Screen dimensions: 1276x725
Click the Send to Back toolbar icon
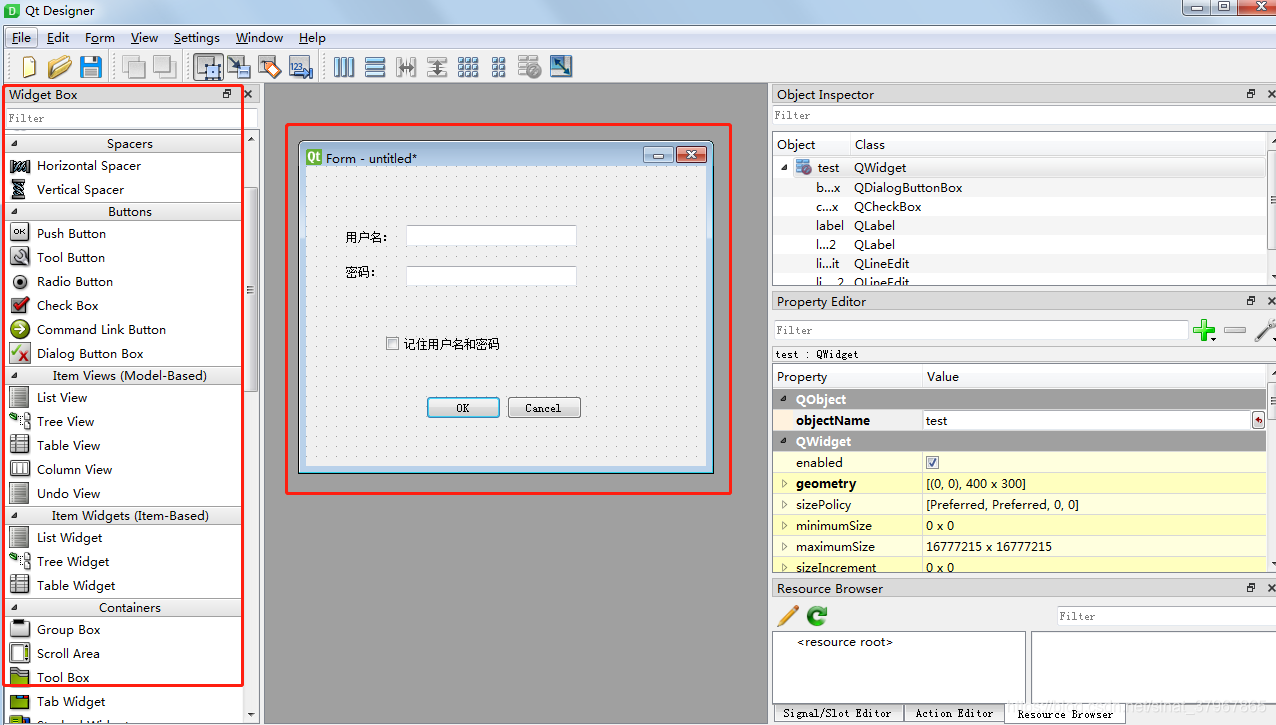coord(133,67)
